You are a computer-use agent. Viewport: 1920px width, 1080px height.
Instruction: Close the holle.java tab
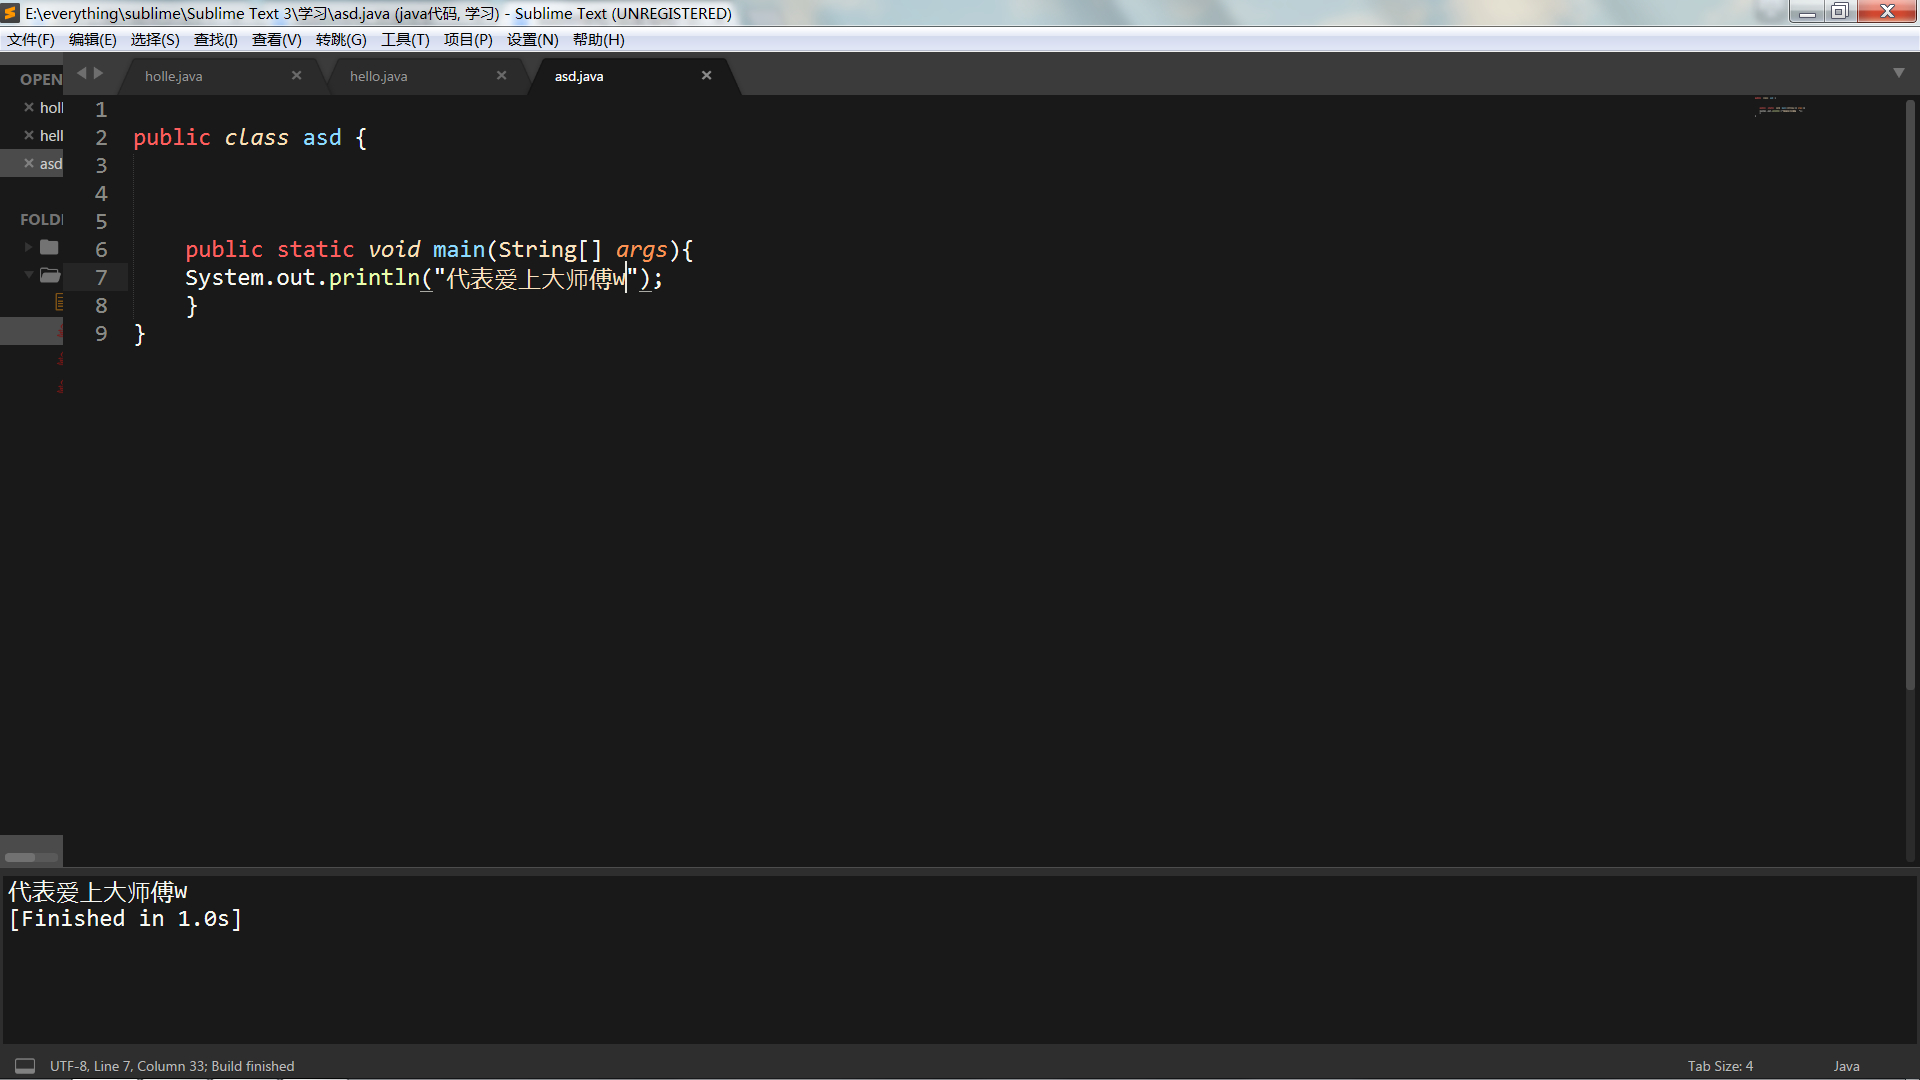pyautogui.click(x=296, y=76)
